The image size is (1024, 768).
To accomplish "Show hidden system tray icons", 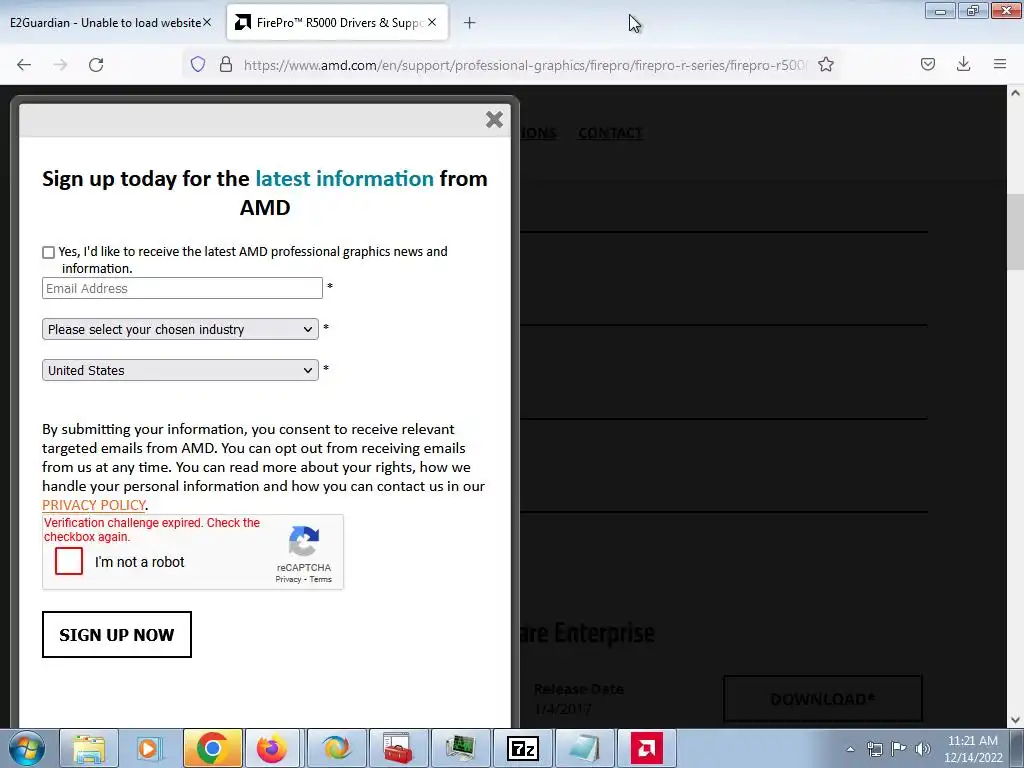I will click(850, 749).
